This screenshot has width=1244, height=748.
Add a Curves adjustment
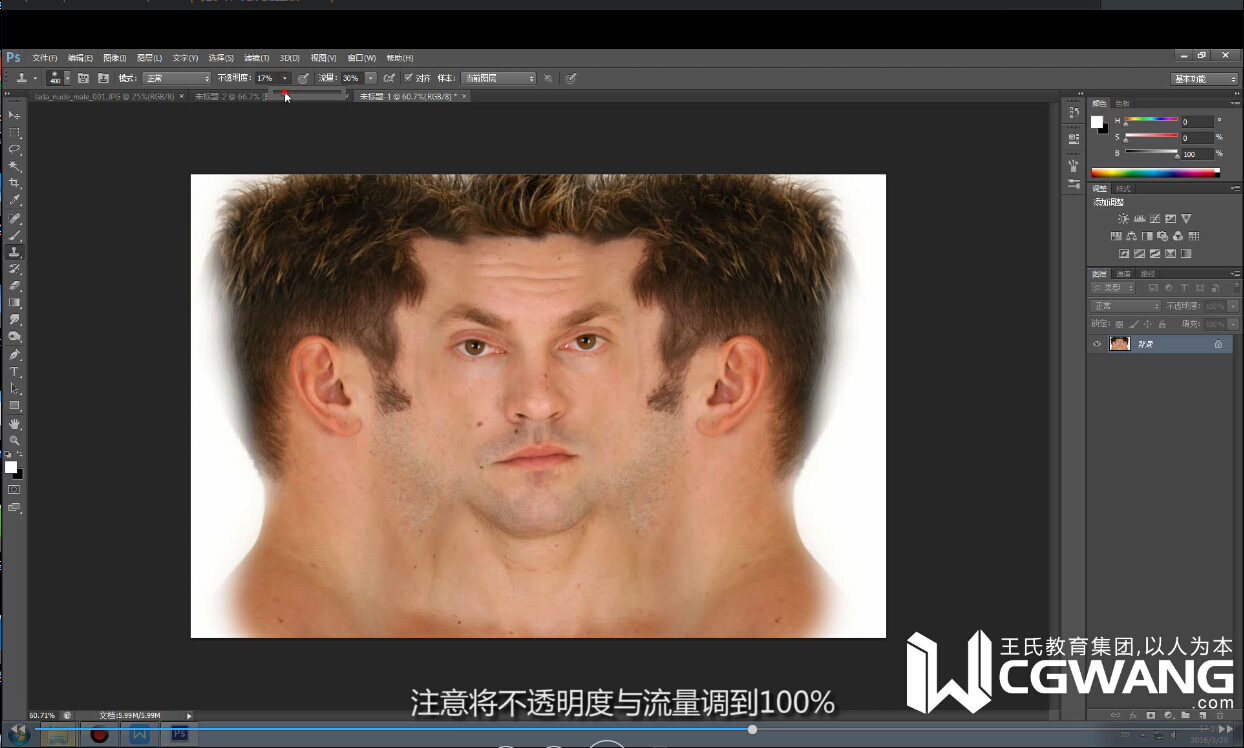[x=1155, y=219]
